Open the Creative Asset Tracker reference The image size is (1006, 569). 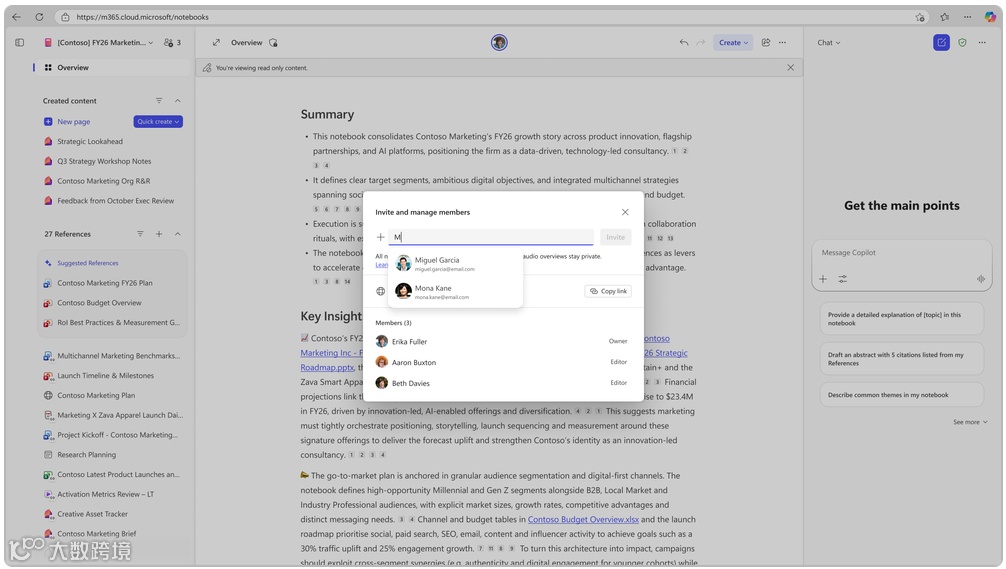click(92, 514)
